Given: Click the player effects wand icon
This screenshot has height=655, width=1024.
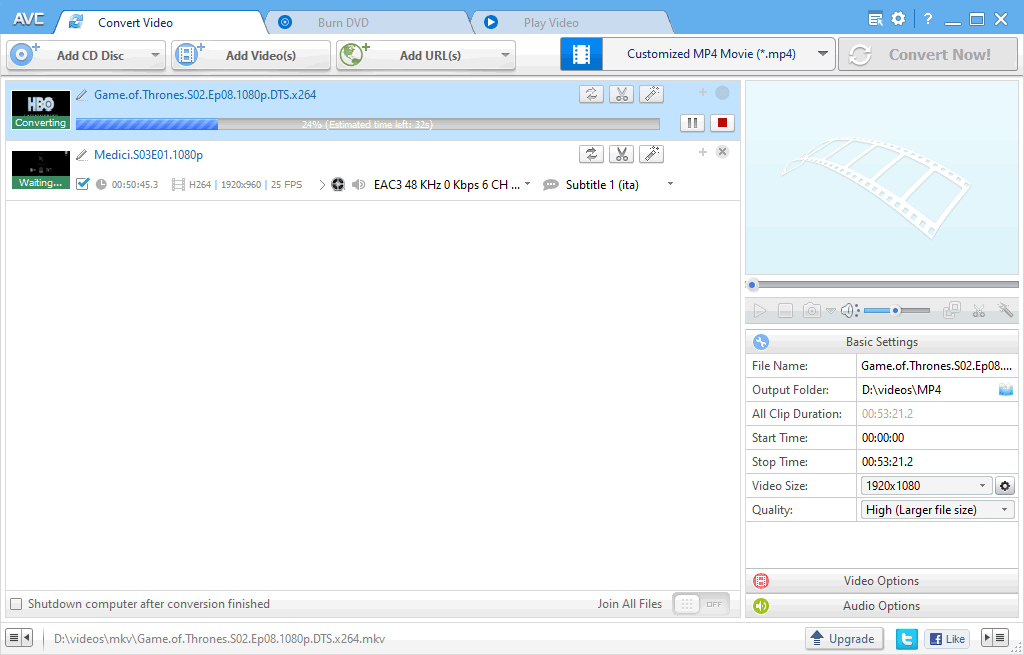Looking at the screenshot, I should (1005, 311).
